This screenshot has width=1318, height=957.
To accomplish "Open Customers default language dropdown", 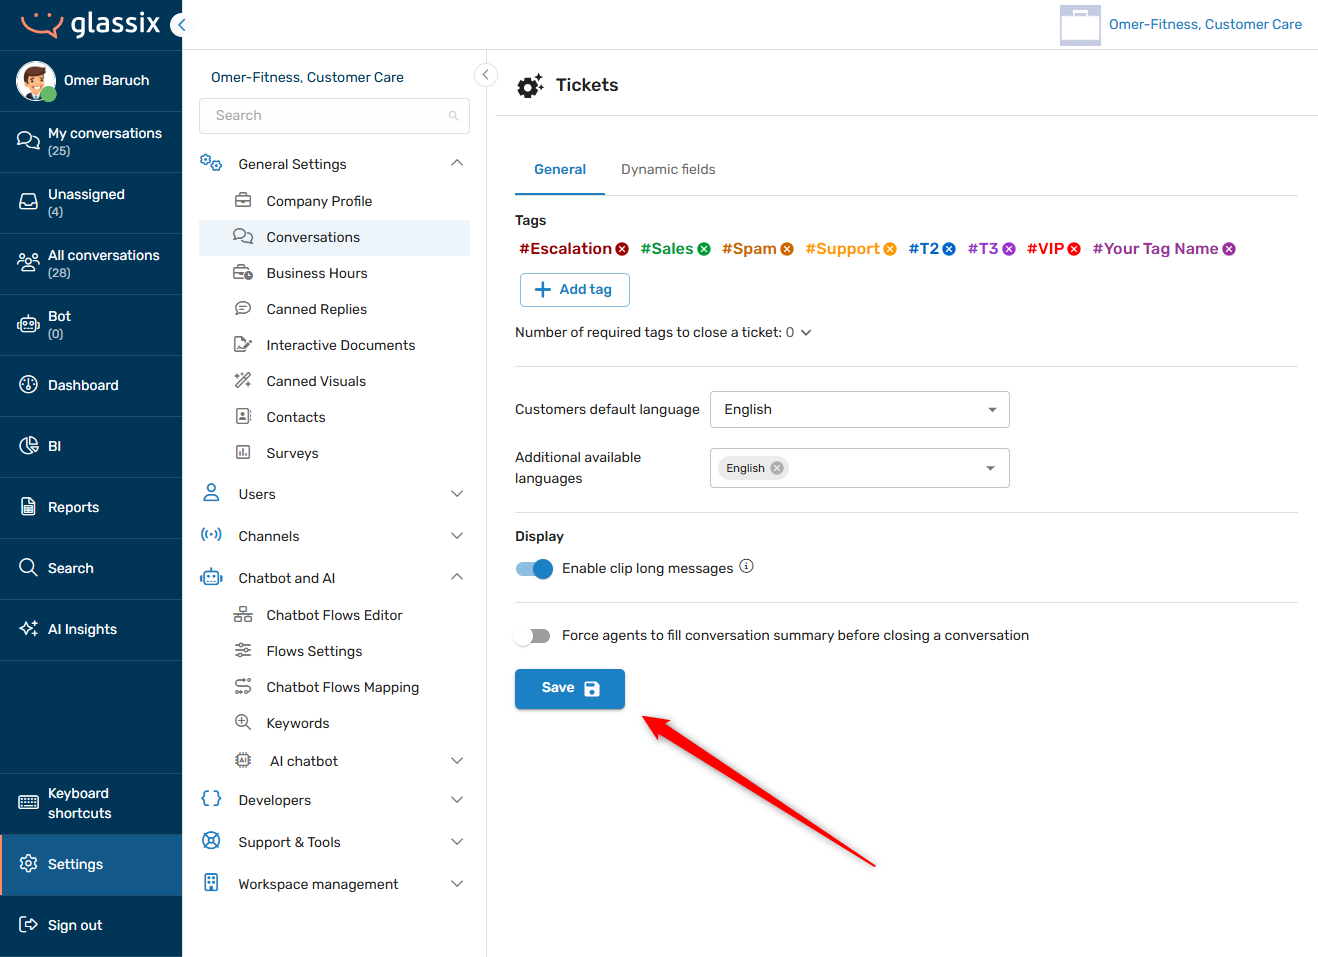I will (x=860, y=409).
